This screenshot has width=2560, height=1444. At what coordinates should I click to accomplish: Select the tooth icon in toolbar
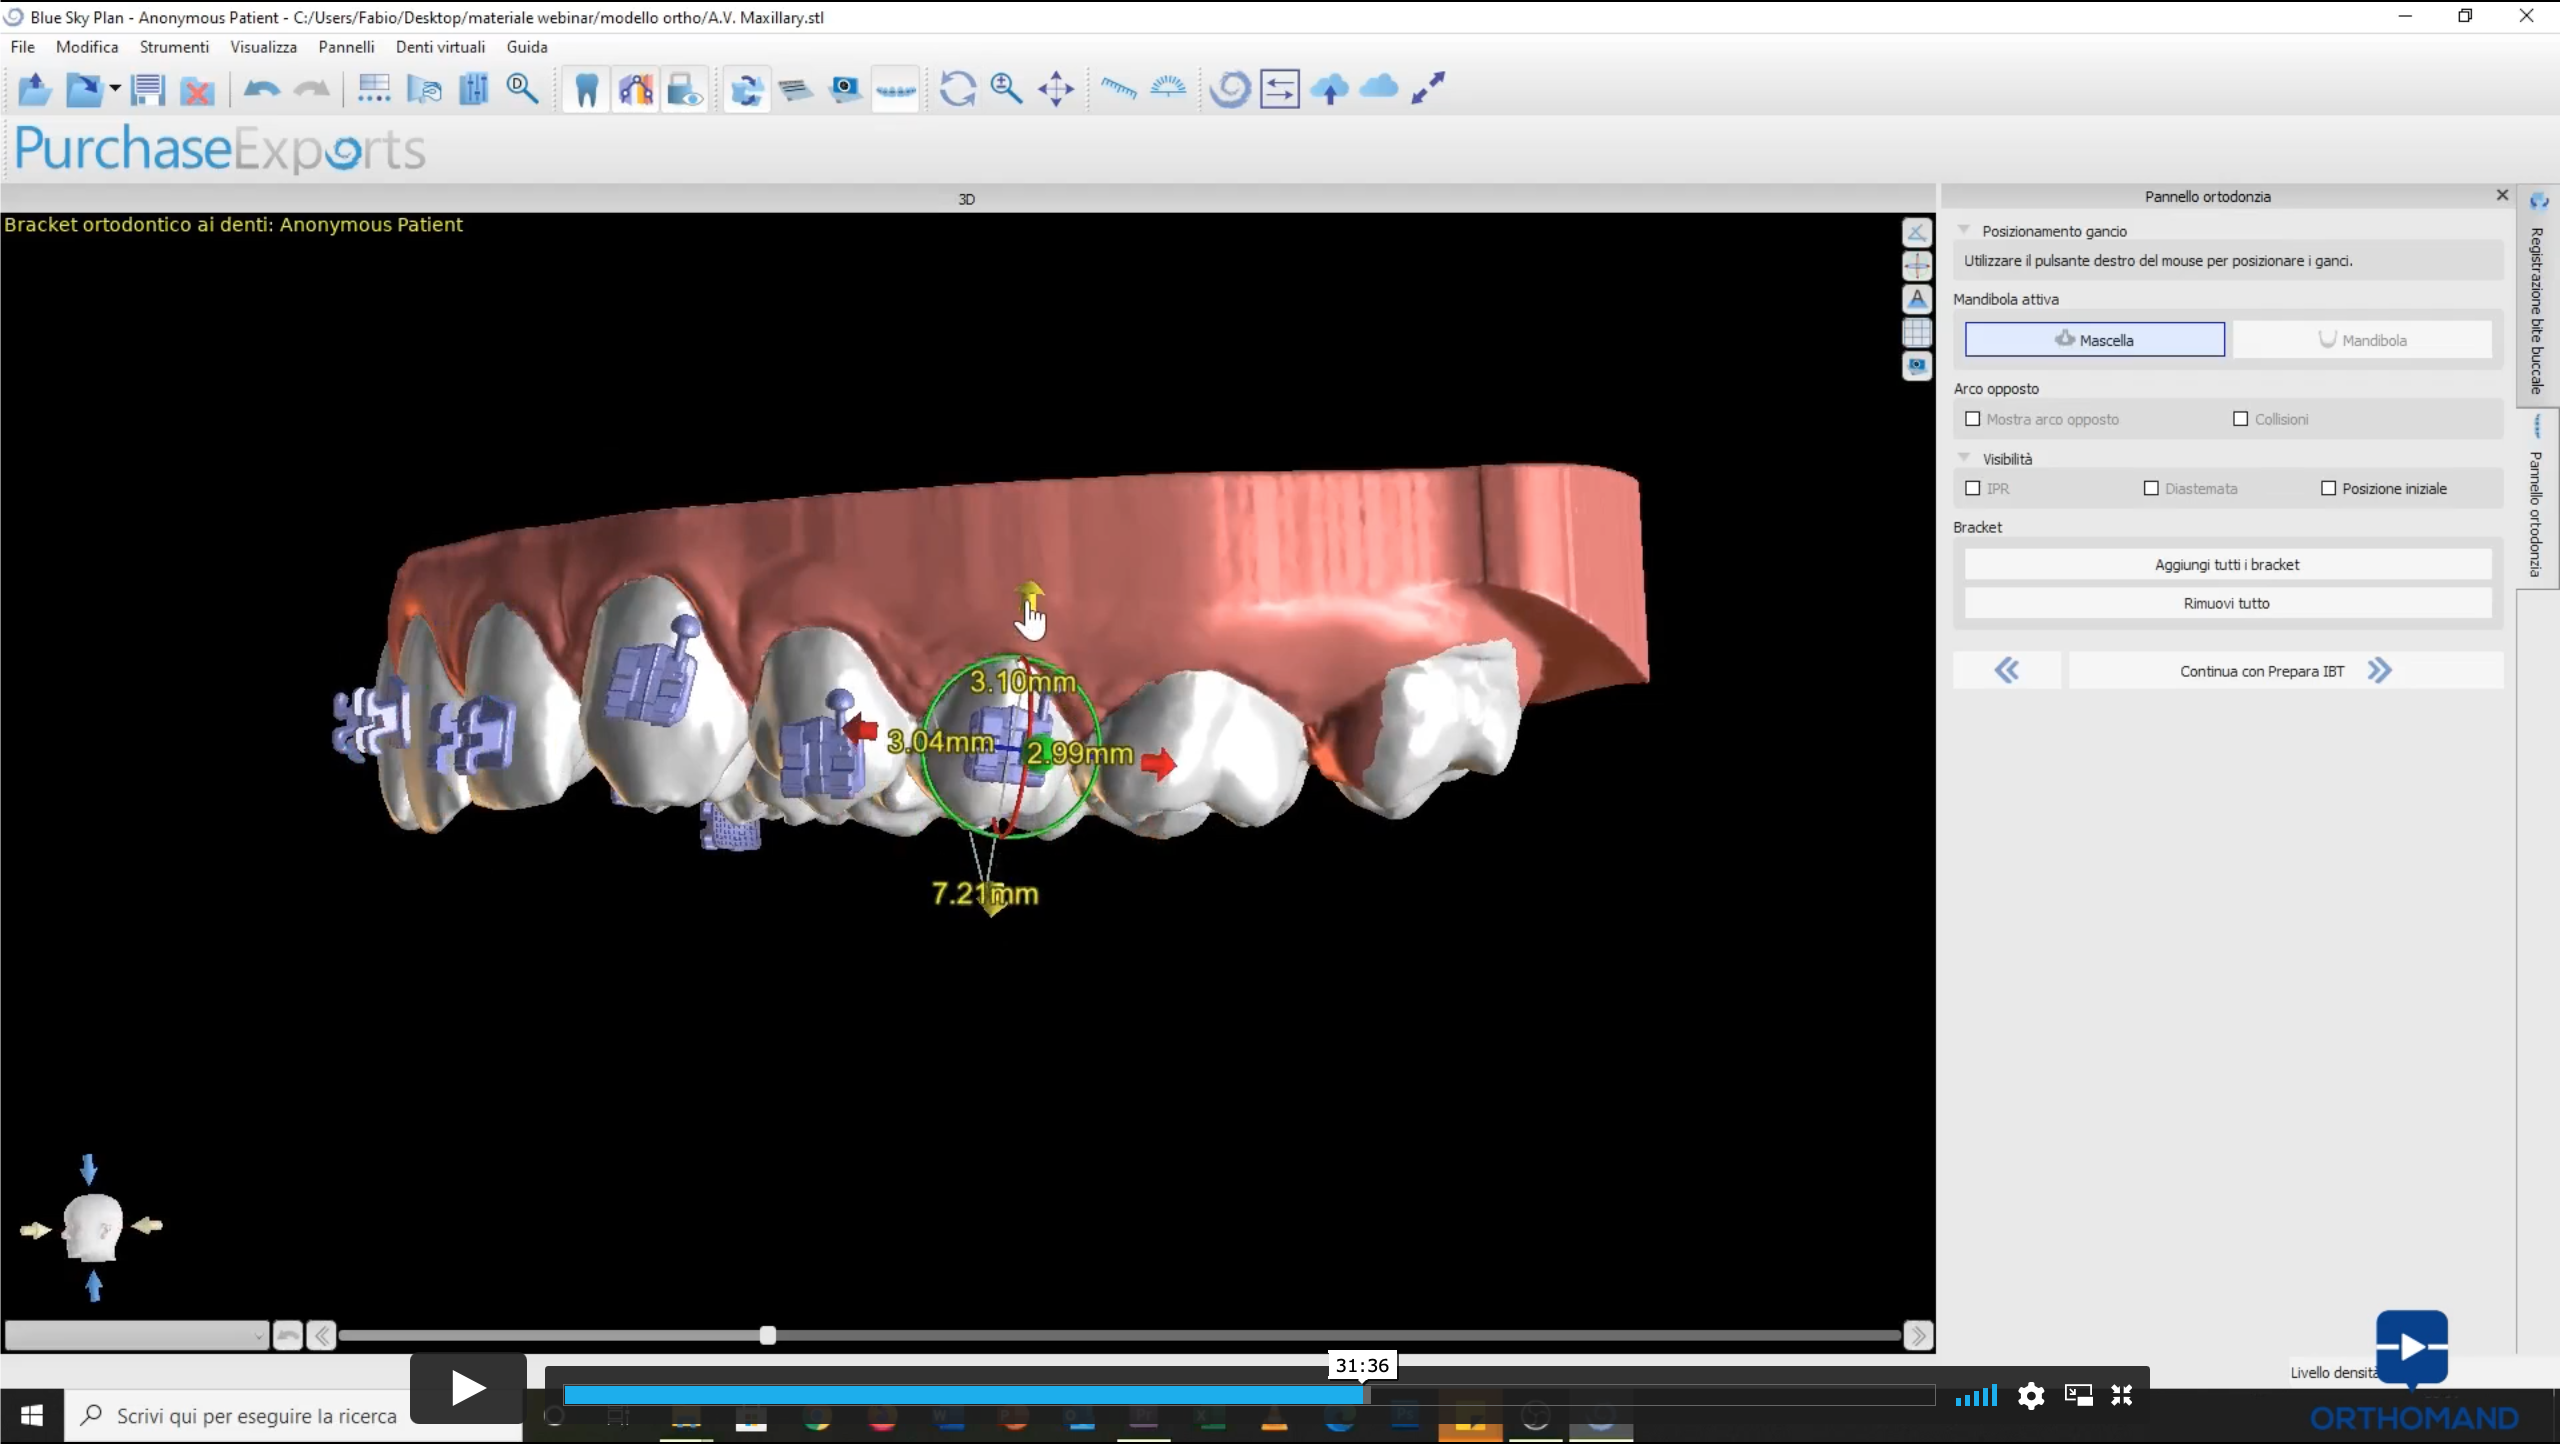pyautogui.click(x=586, y=90)
